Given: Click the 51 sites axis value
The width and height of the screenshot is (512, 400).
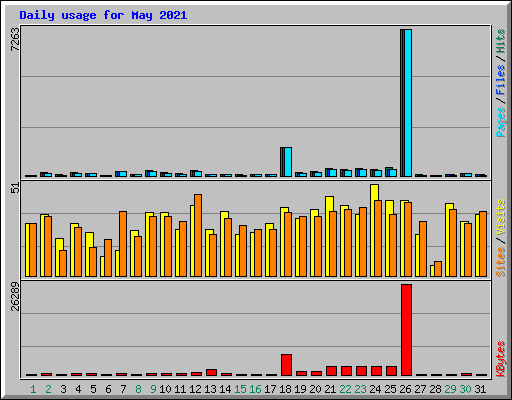Looking at the screenshot, I should 15,188.
